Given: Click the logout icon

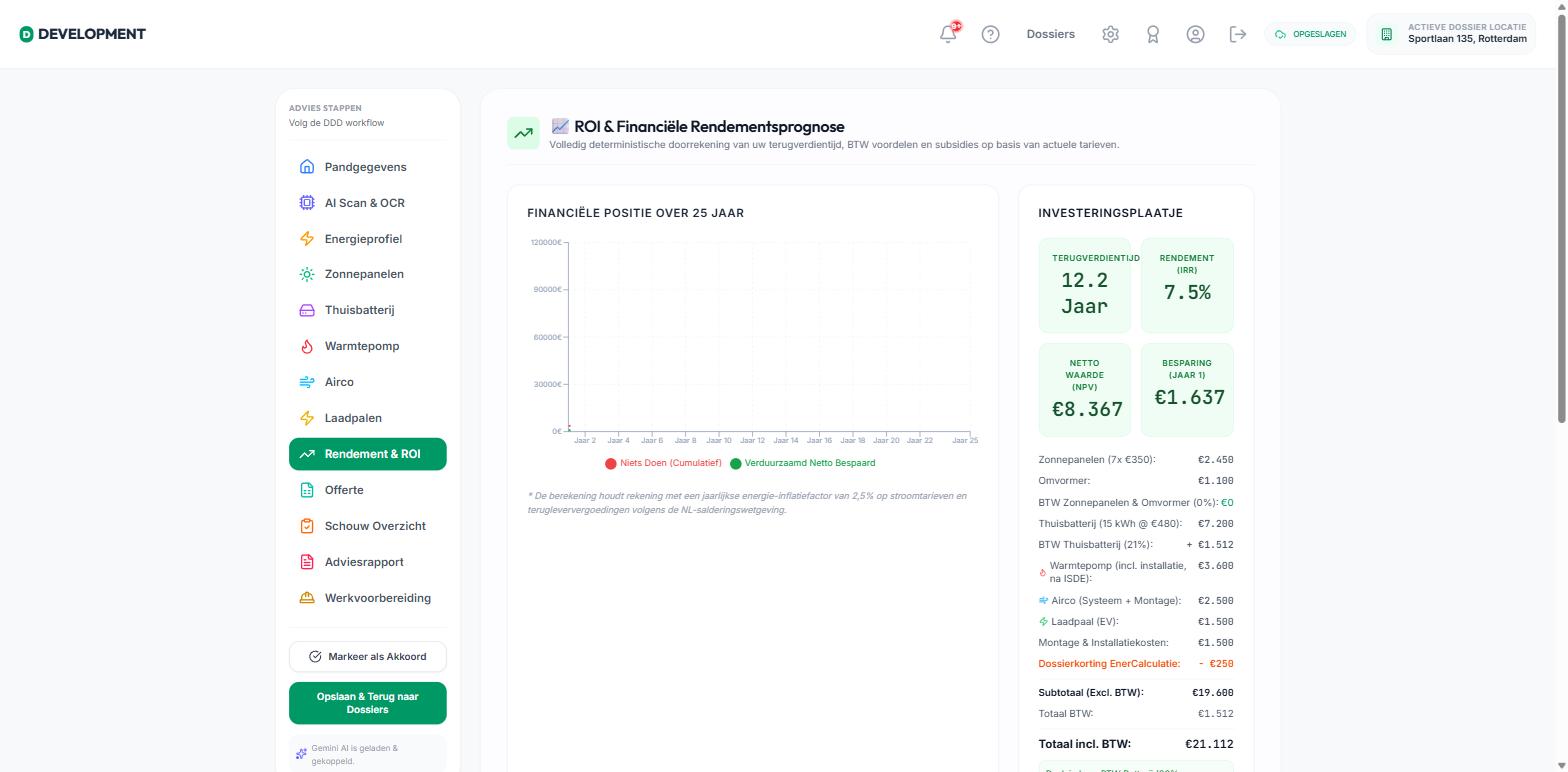Looking at the screenshot, I should click(1238, 34).
